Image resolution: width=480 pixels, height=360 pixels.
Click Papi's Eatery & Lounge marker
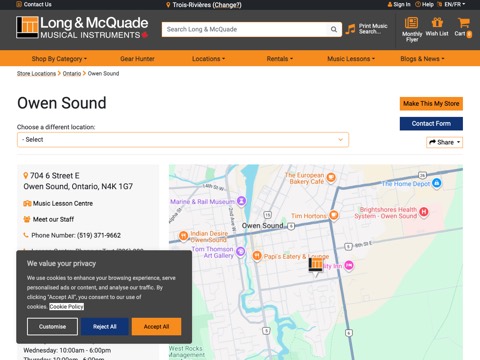(x=257, y=256)
